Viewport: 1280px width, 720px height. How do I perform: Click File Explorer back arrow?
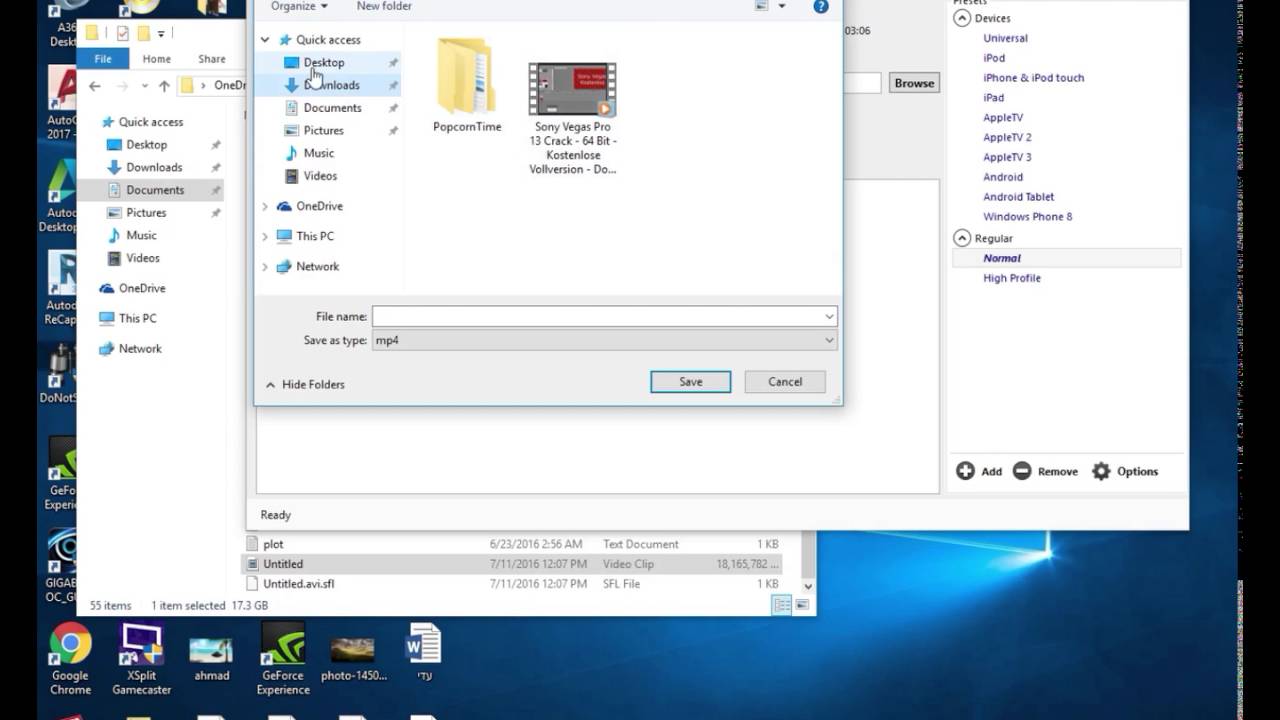pos(95,86)
